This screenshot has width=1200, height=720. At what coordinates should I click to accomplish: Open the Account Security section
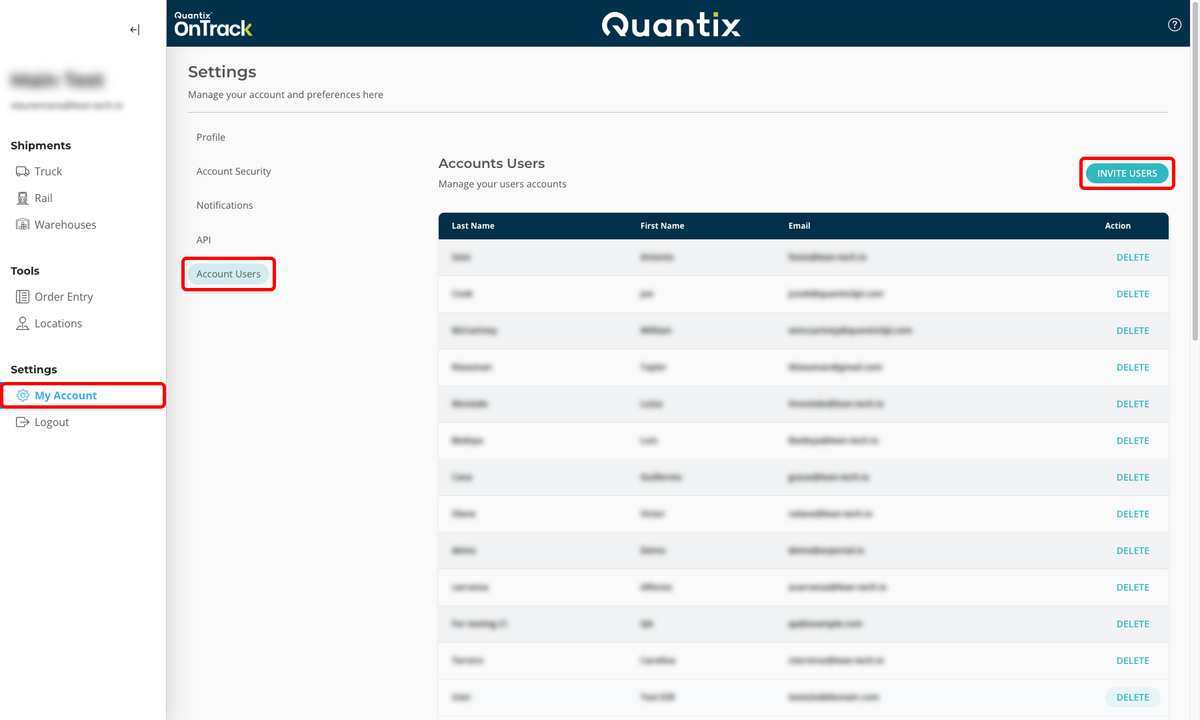(233, 171)
